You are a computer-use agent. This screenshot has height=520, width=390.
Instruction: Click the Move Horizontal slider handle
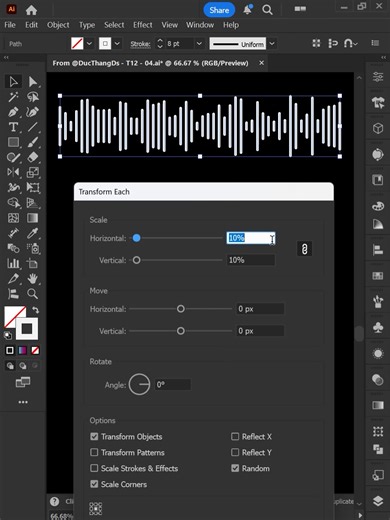pos(181,309)
